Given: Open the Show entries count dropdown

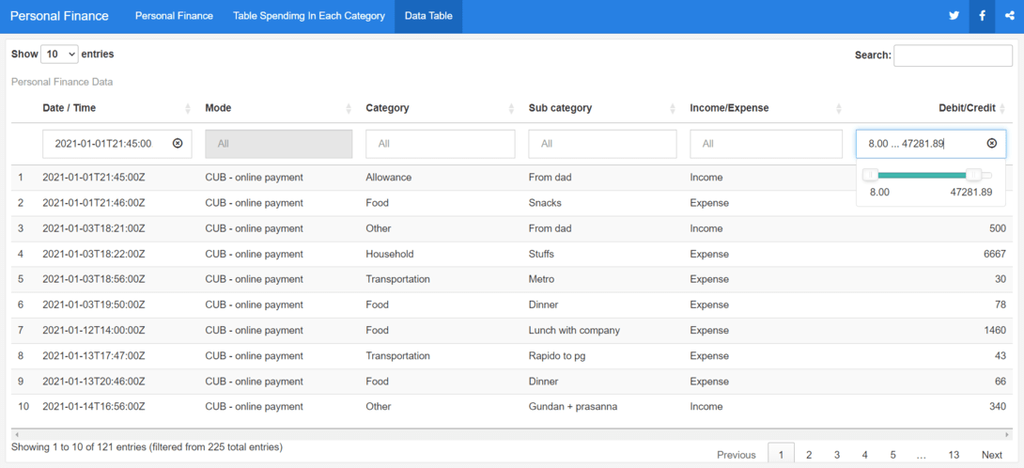Looking at the screenshot, I should tap(60, 54).
